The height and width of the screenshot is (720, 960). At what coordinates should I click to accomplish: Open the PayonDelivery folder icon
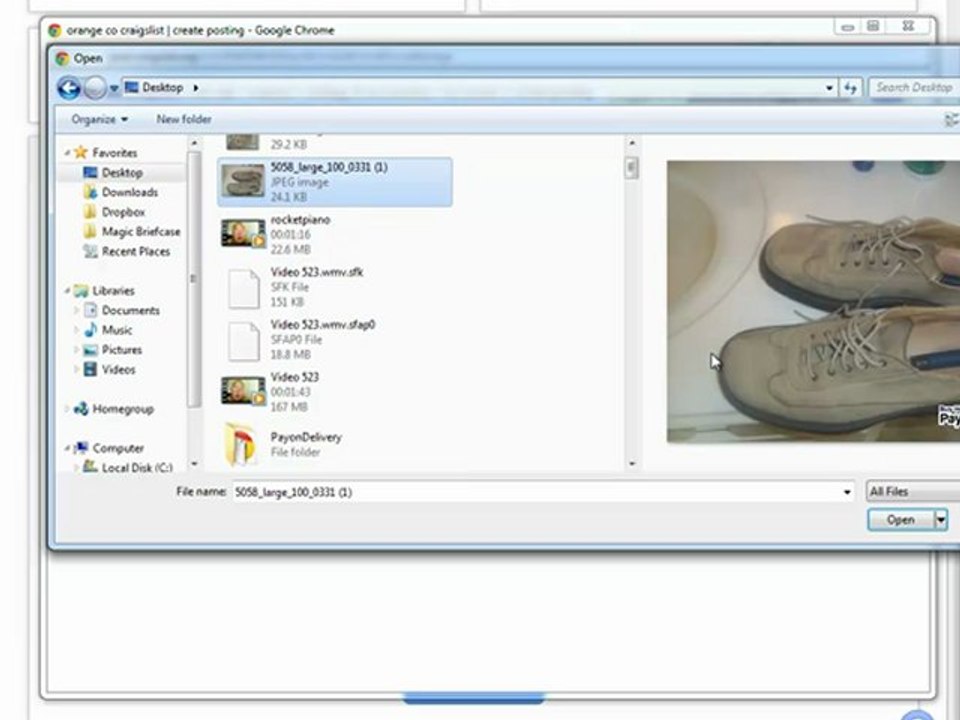tap(241, 444)
